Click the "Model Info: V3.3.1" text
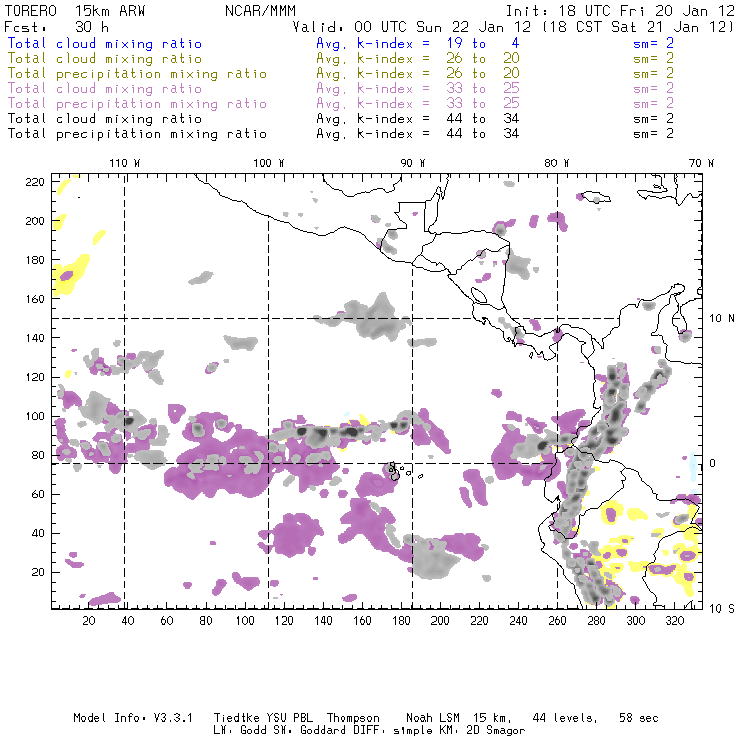740x740 pixels. click(133, 718)
